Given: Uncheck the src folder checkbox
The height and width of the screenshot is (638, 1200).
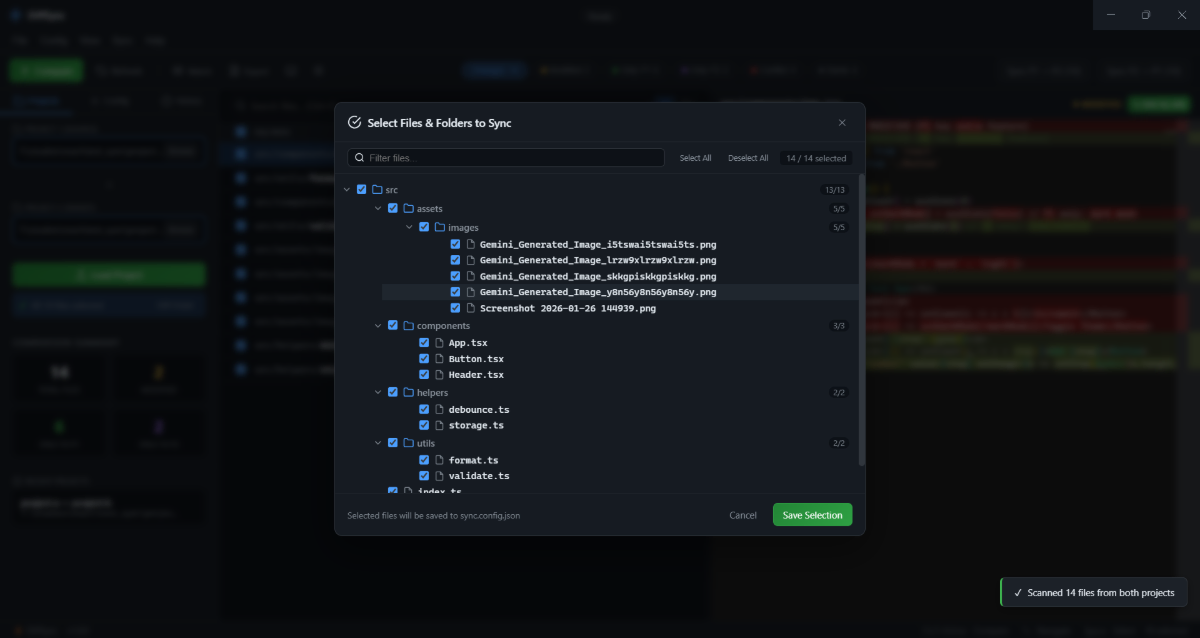Looking at the screenshot, I should click(x=361, y=189).
